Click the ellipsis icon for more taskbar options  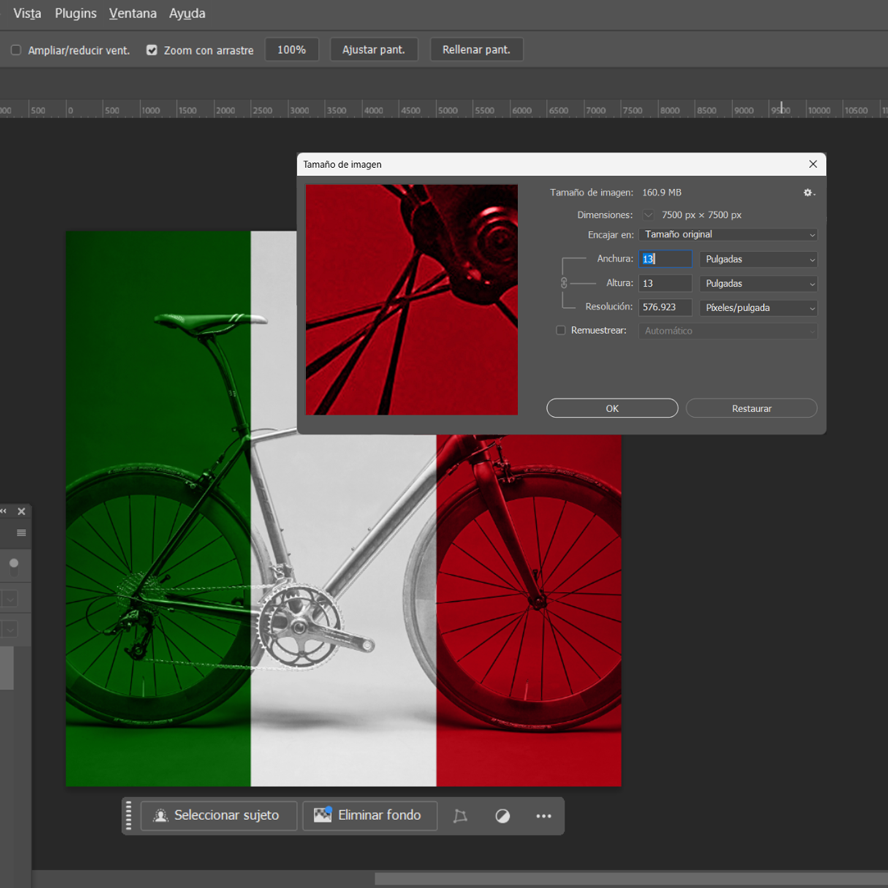(543, 816)
